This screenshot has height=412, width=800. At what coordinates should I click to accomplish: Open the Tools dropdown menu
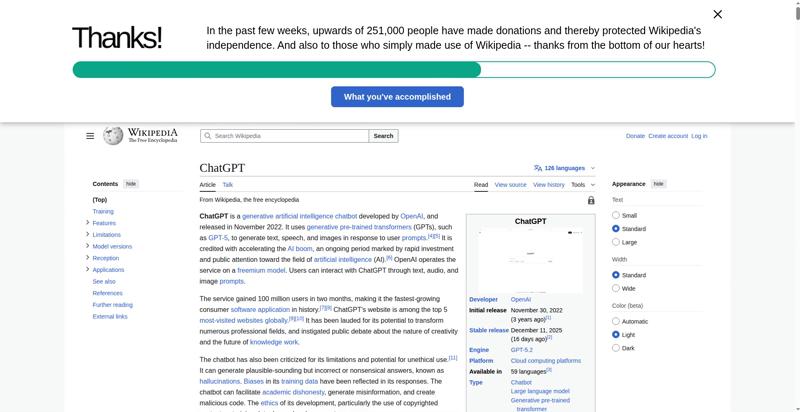[581, 185]
